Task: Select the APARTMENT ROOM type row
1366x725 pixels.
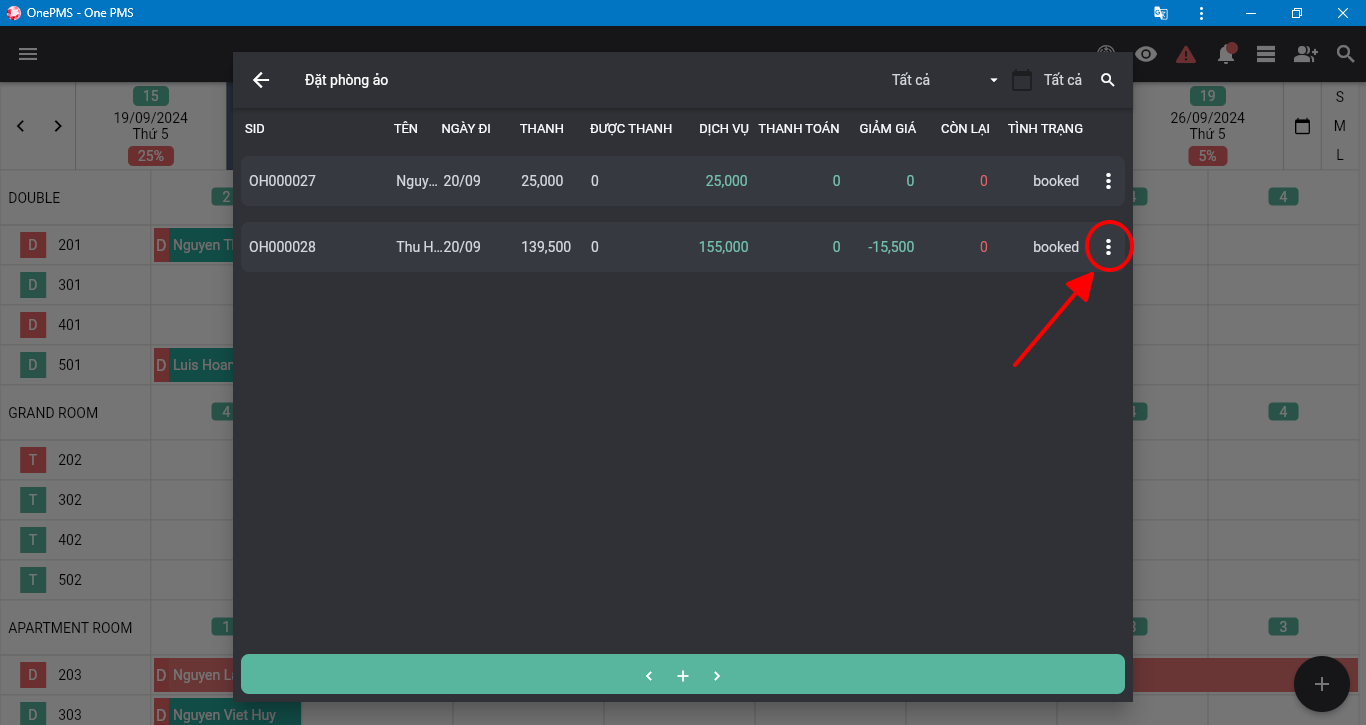Action: (76, 628)
